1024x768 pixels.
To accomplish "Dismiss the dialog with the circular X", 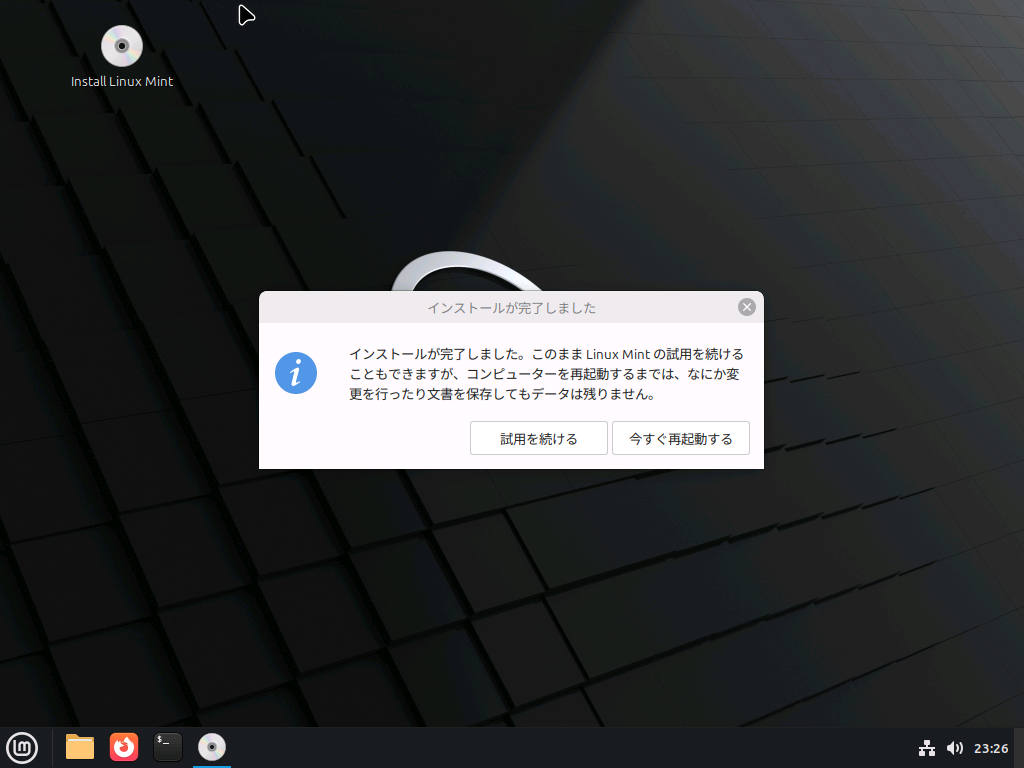I will (x=746, y=307).
